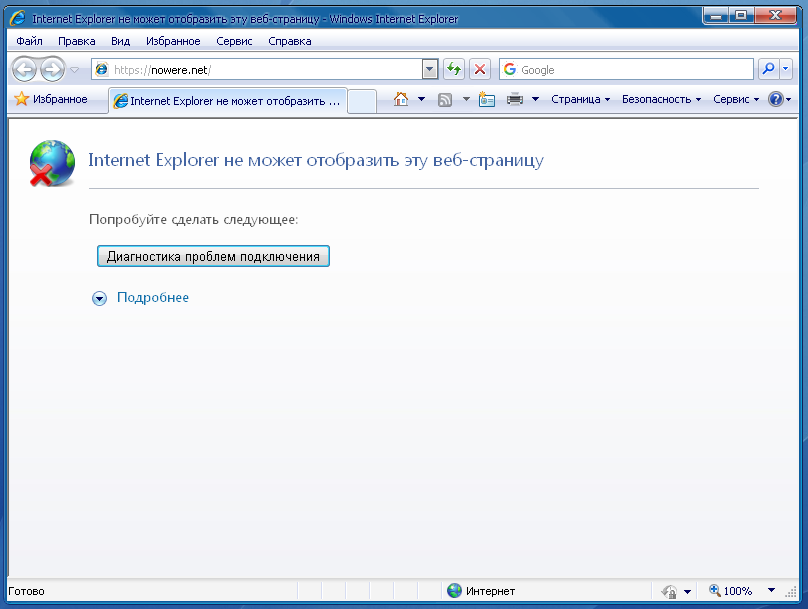808x609 pixels.
Task: Click the address bar with nowere.net URL
Action: pos(257,70)
